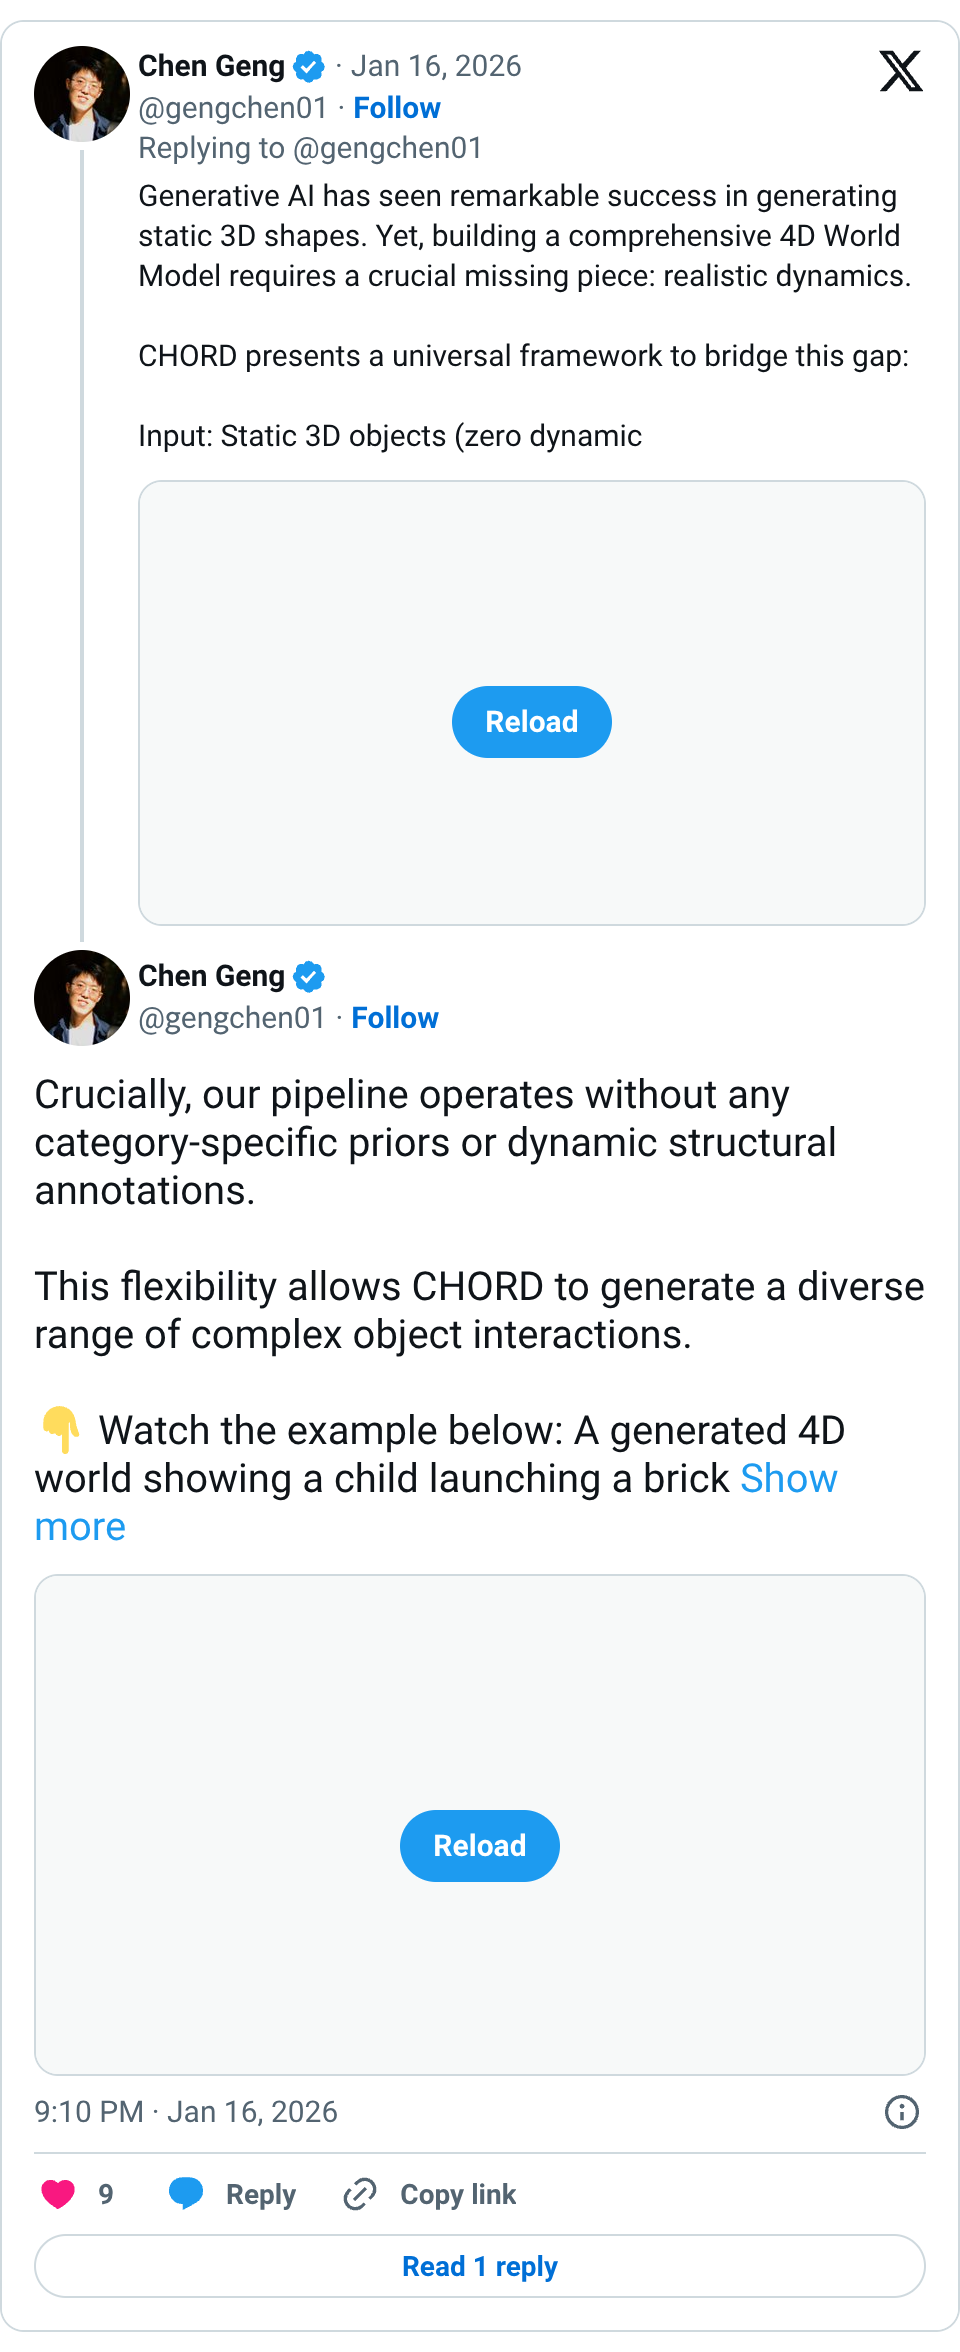The width and height of the screenshot is (960, 2352).
Task: Open the reply composer via the reply icon
Action: pos(186,2194)
